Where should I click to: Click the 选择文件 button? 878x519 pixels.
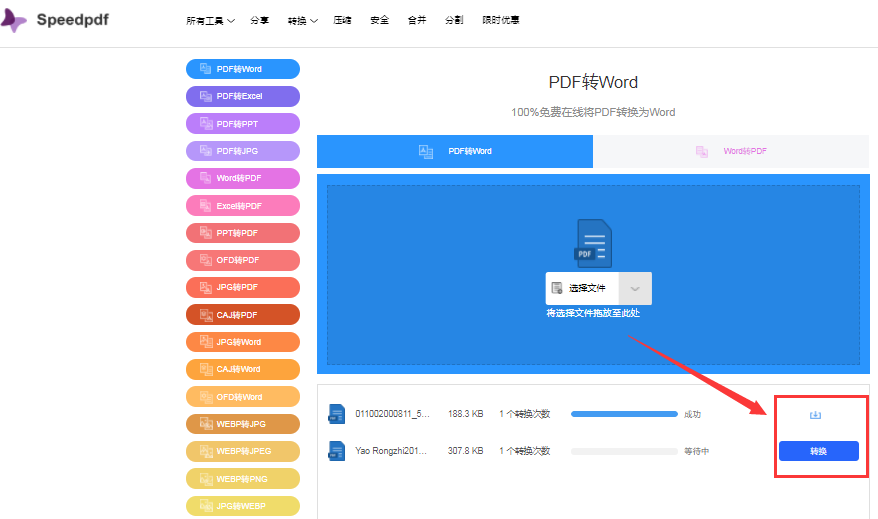582,288
